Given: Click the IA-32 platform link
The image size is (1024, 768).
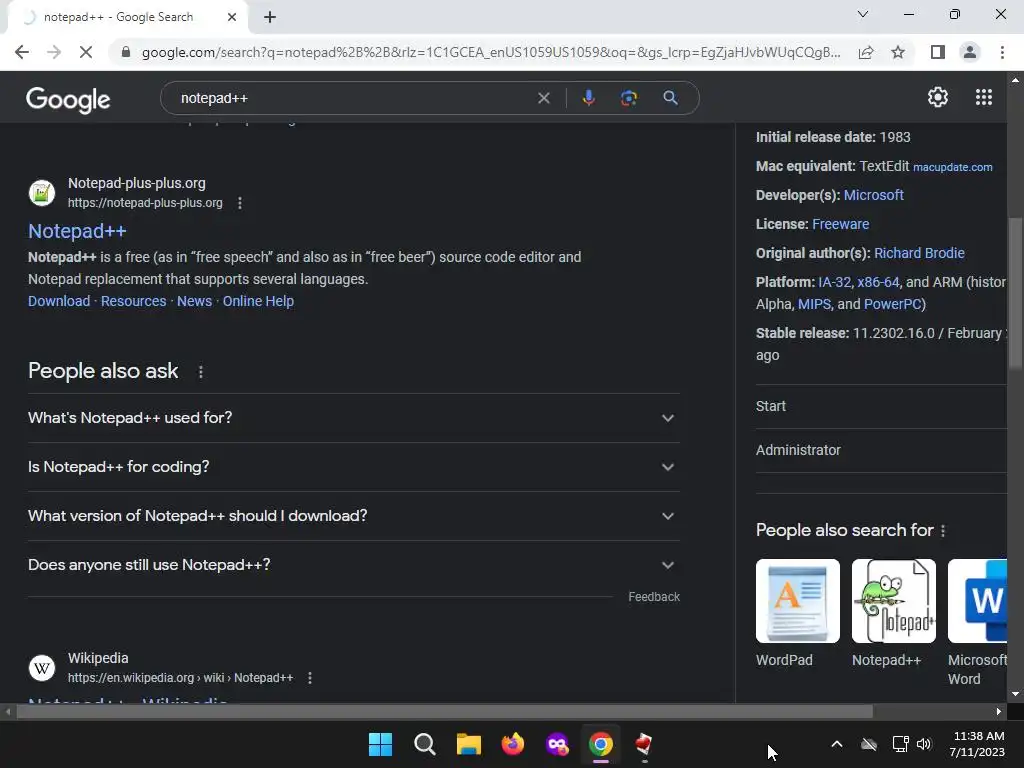Looking at the screenshot, I should [x=835, y=282].
